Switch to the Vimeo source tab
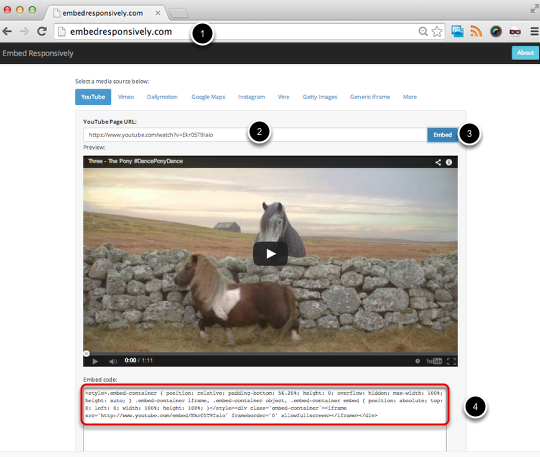Viewport: 540px width, 457px height. [126, 97]
